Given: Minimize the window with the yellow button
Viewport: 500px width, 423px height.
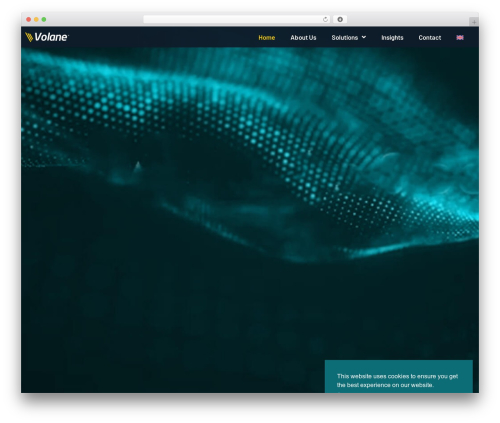Looking at the screenshot, I should 36,20.
